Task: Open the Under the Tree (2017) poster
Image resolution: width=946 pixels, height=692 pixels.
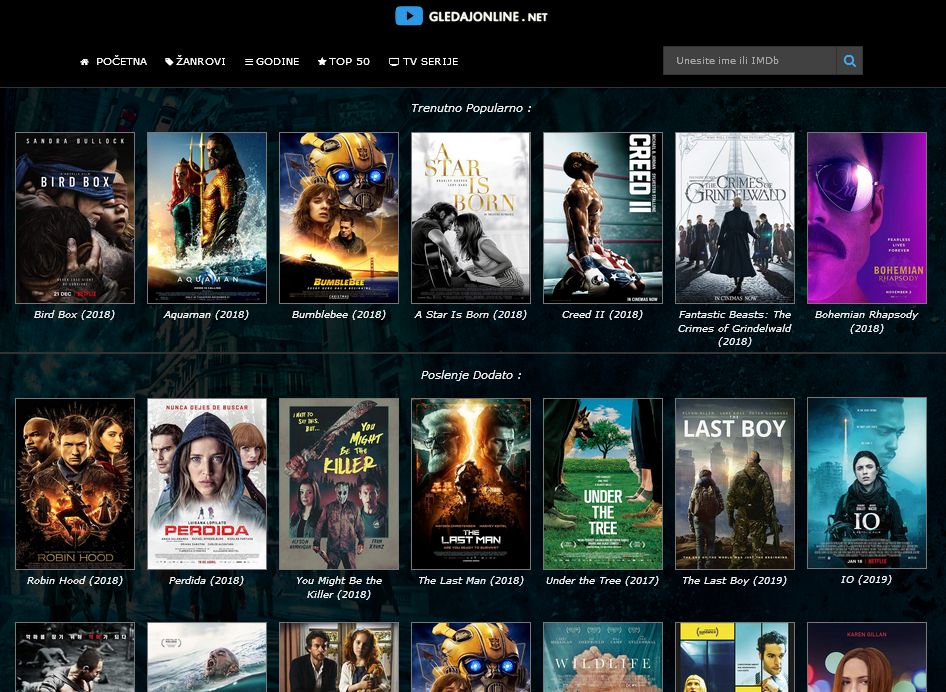Action: pyautogui.click(x=602, y=483)
